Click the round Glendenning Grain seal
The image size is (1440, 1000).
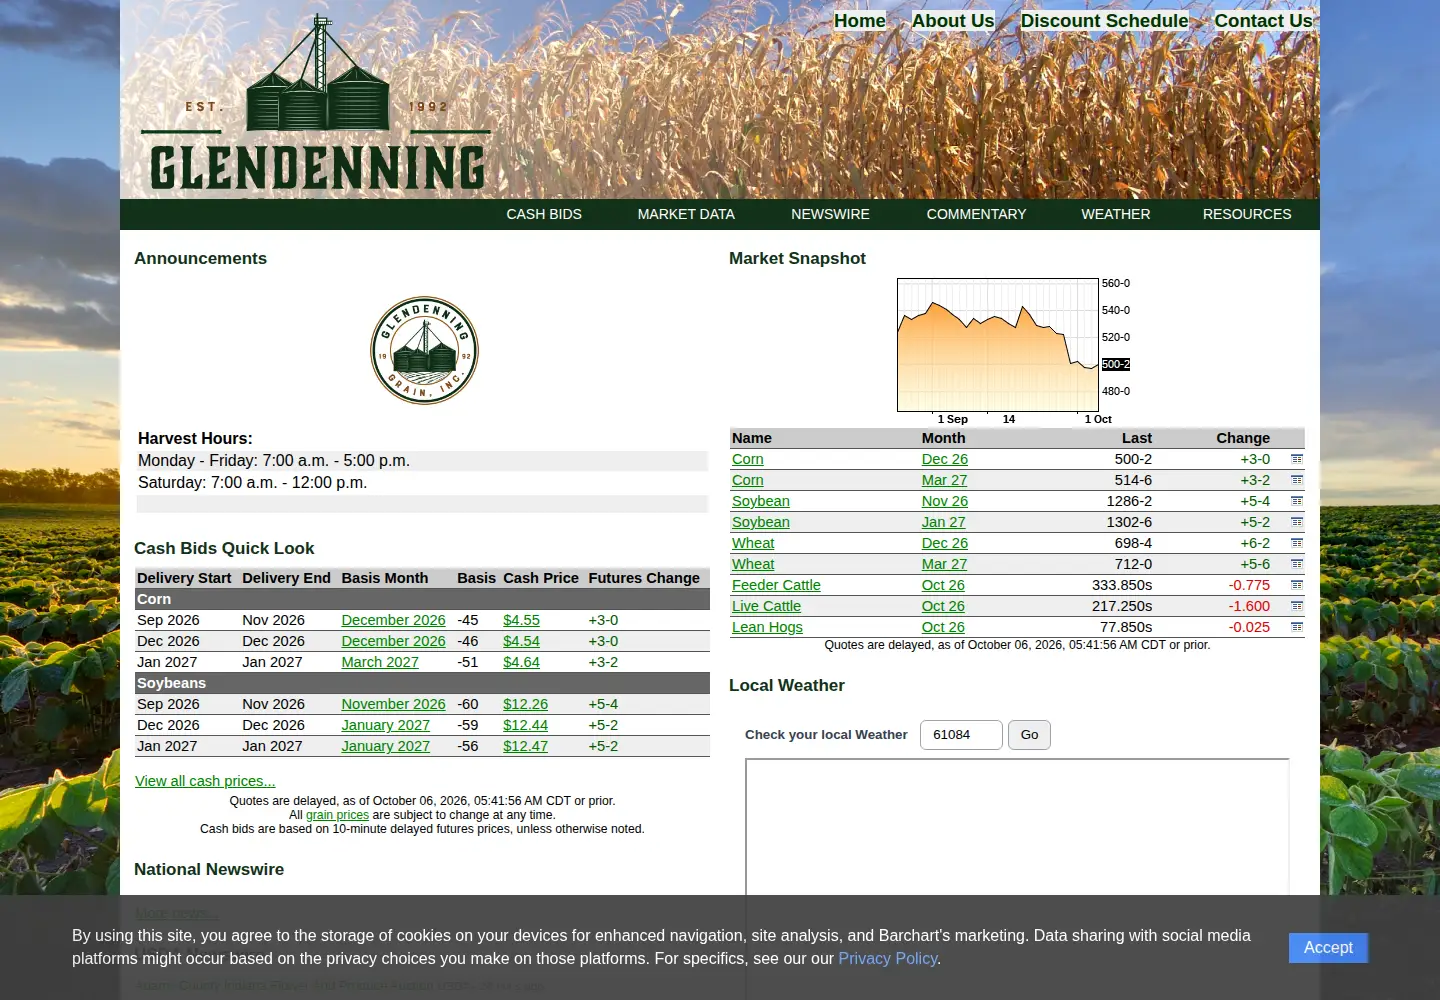pyautogui.click(x=424, y=350)
